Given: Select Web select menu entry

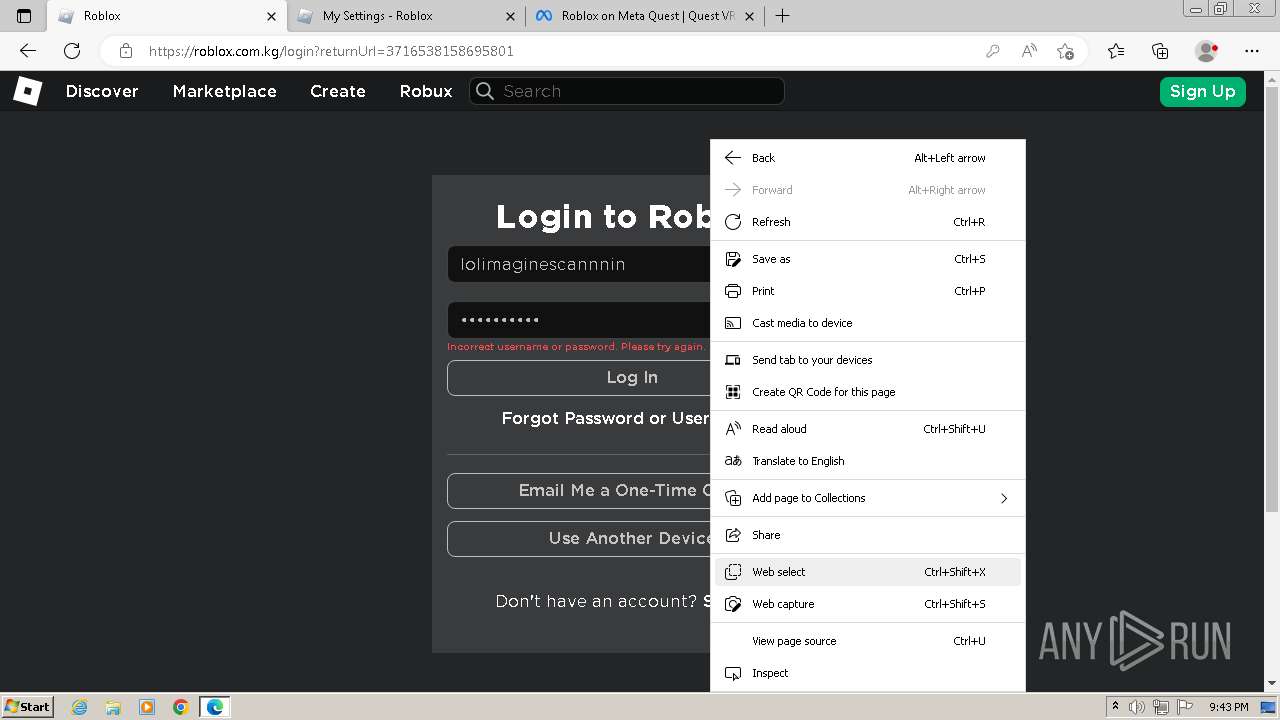Looking at the screenshot, I should coord(868,572).
